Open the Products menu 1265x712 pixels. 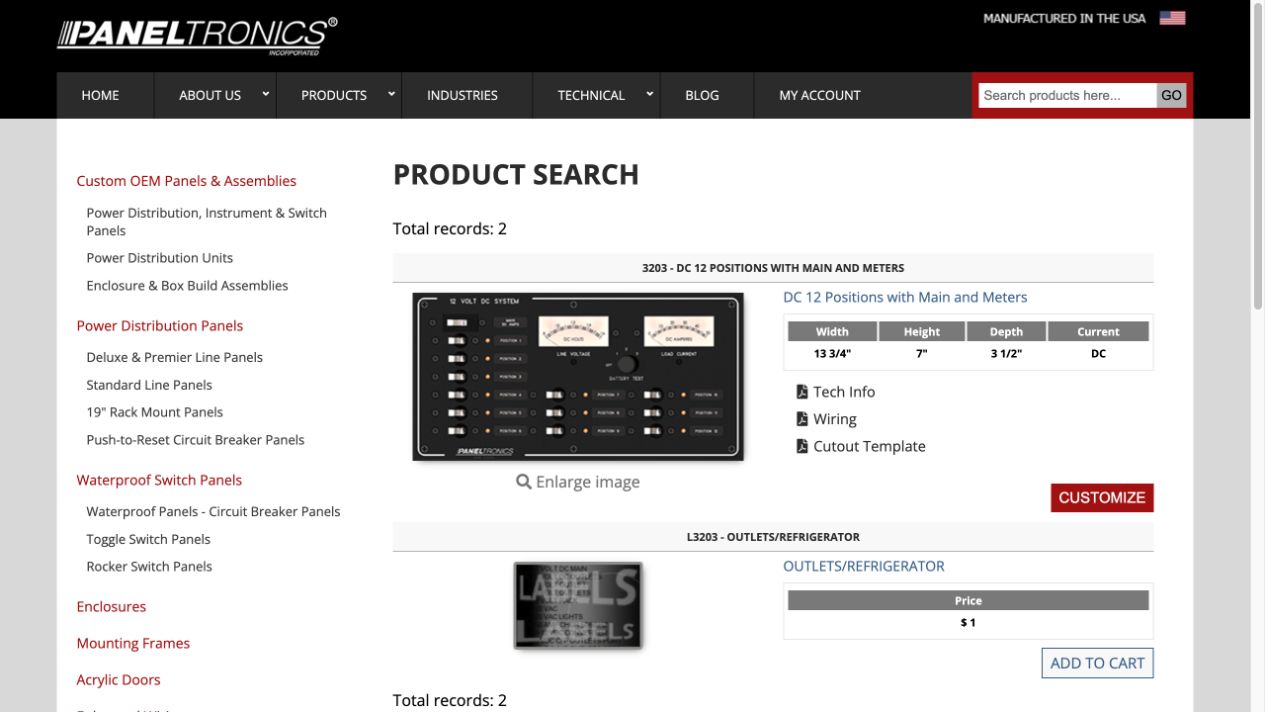[x=334, y=95]
